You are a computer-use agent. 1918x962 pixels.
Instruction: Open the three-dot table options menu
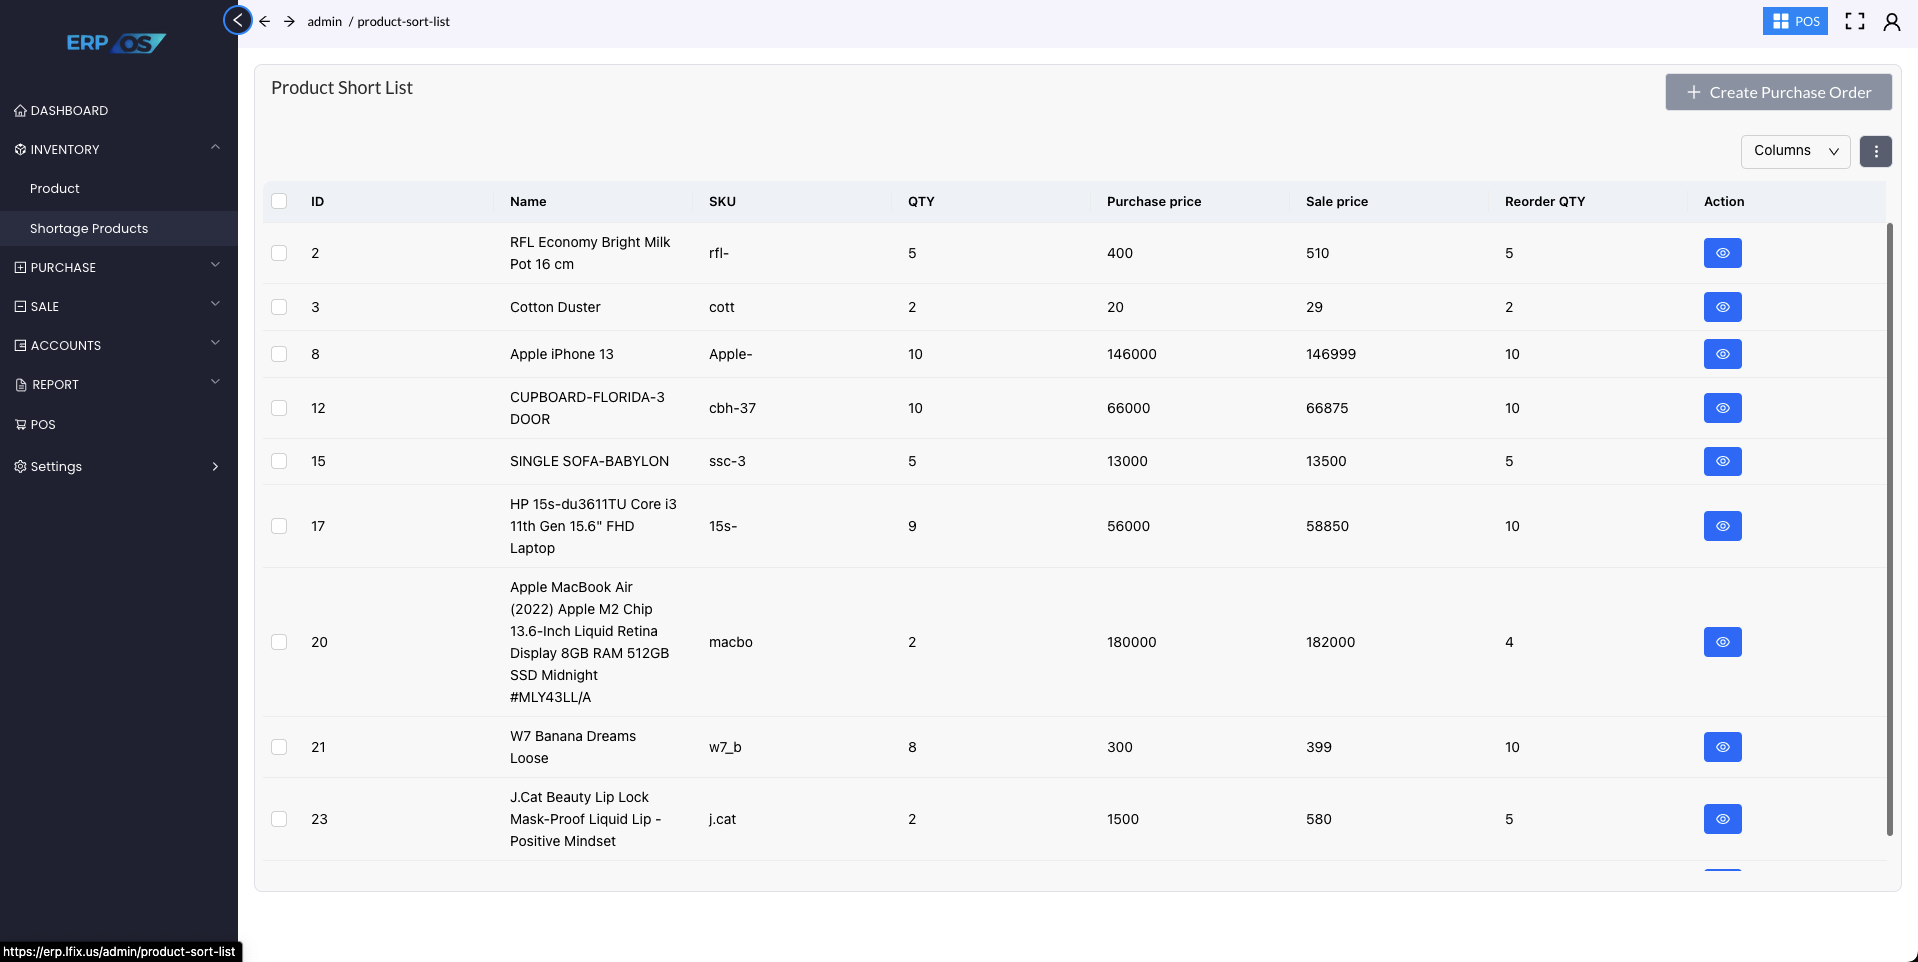pos(1875,151)
